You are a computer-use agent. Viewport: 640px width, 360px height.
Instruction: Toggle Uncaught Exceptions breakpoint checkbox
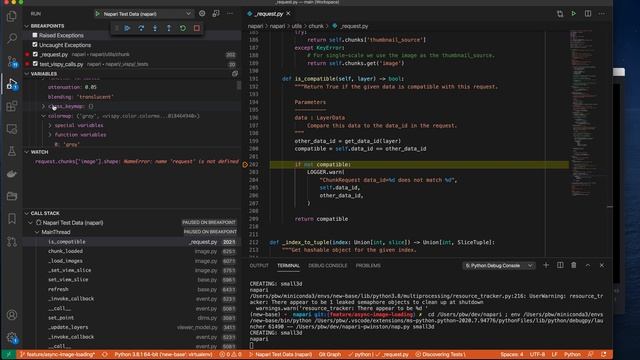[35, 44]
